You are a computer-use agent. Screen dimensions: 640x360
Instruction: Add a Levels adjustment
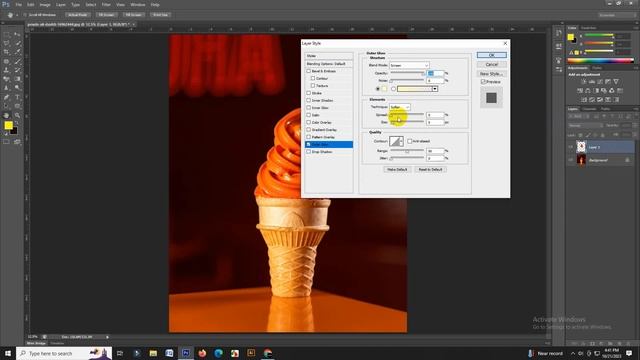(592, 82)
